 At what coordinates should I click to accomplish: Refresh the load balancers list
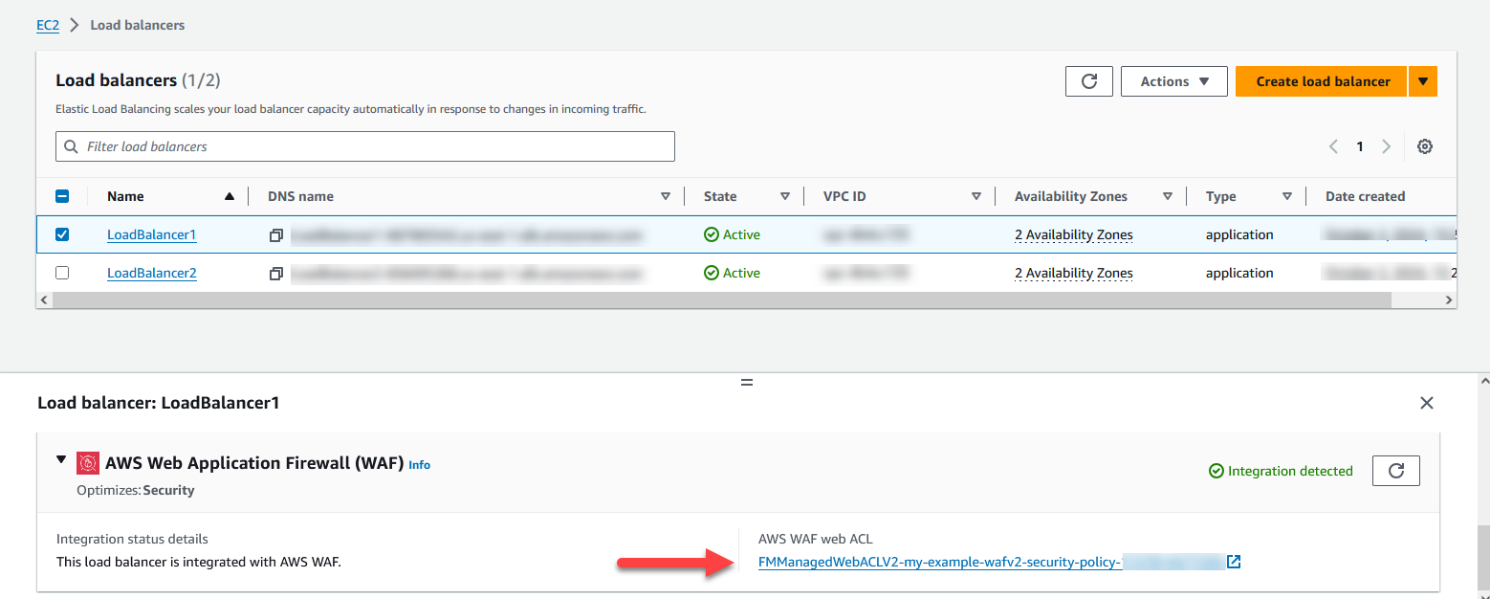tap(1089, 81)
